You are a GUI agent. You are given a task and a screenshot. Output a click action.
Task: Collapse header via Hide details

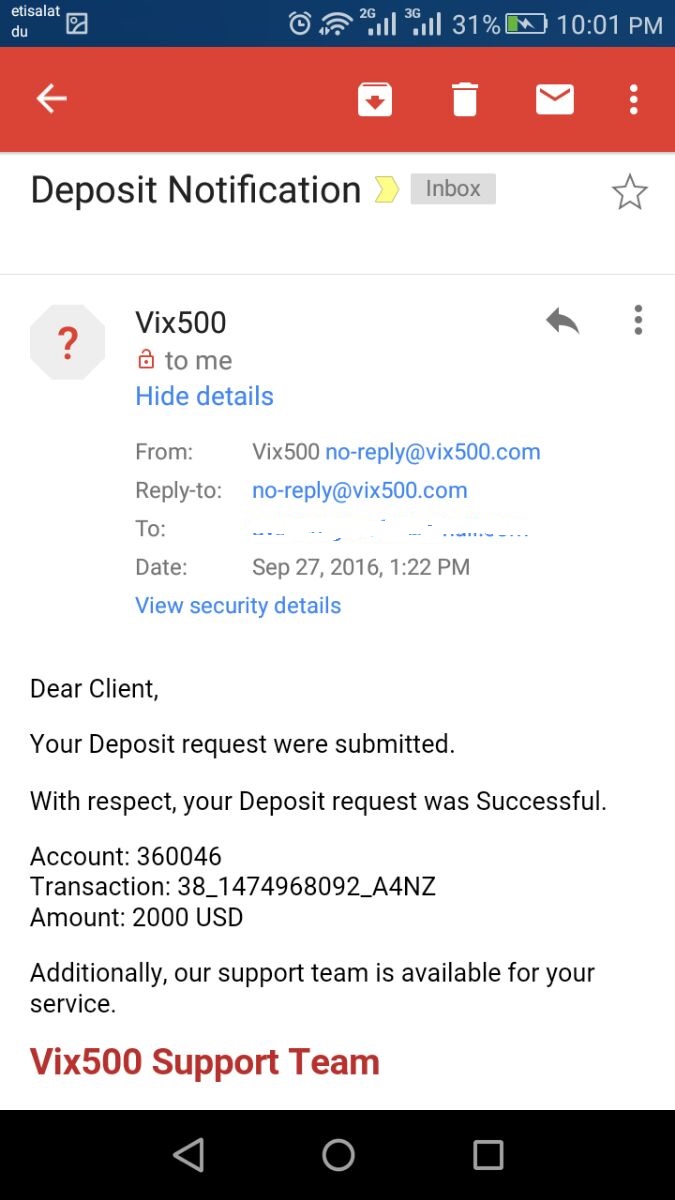click(204, 396)
